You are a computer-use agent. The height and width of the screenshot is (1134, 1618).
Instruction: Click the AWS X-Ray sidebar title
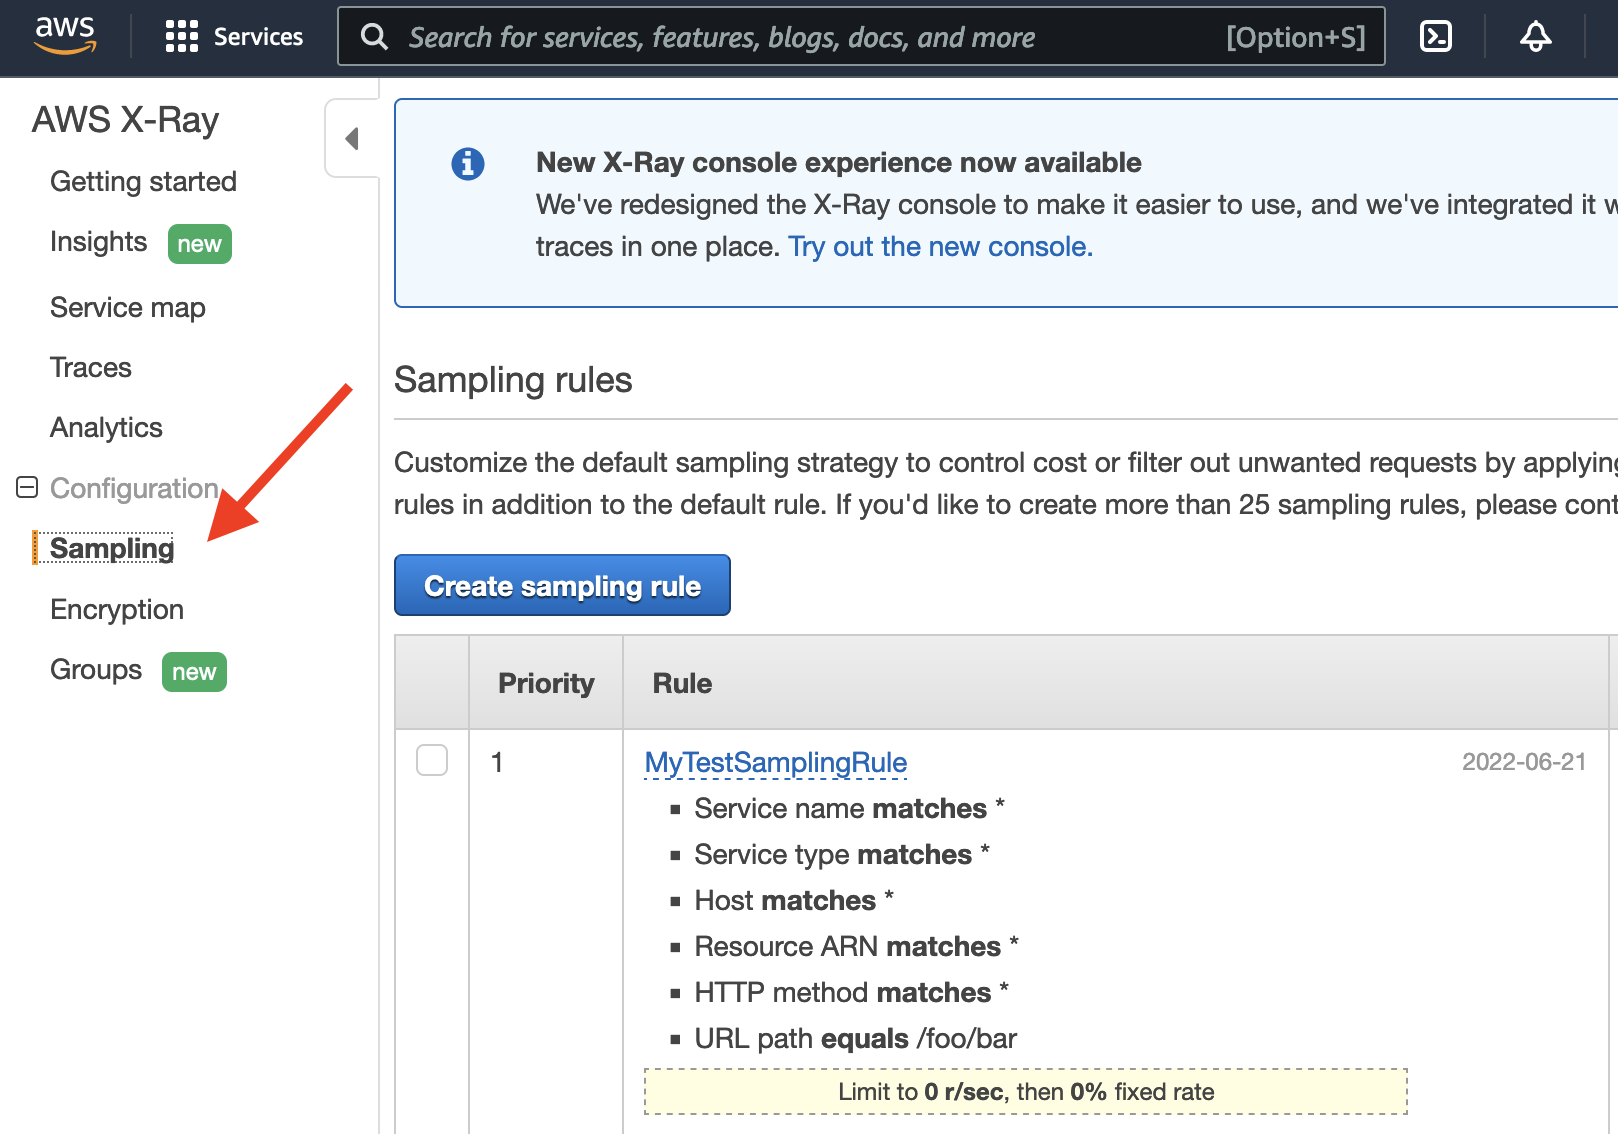125,120
